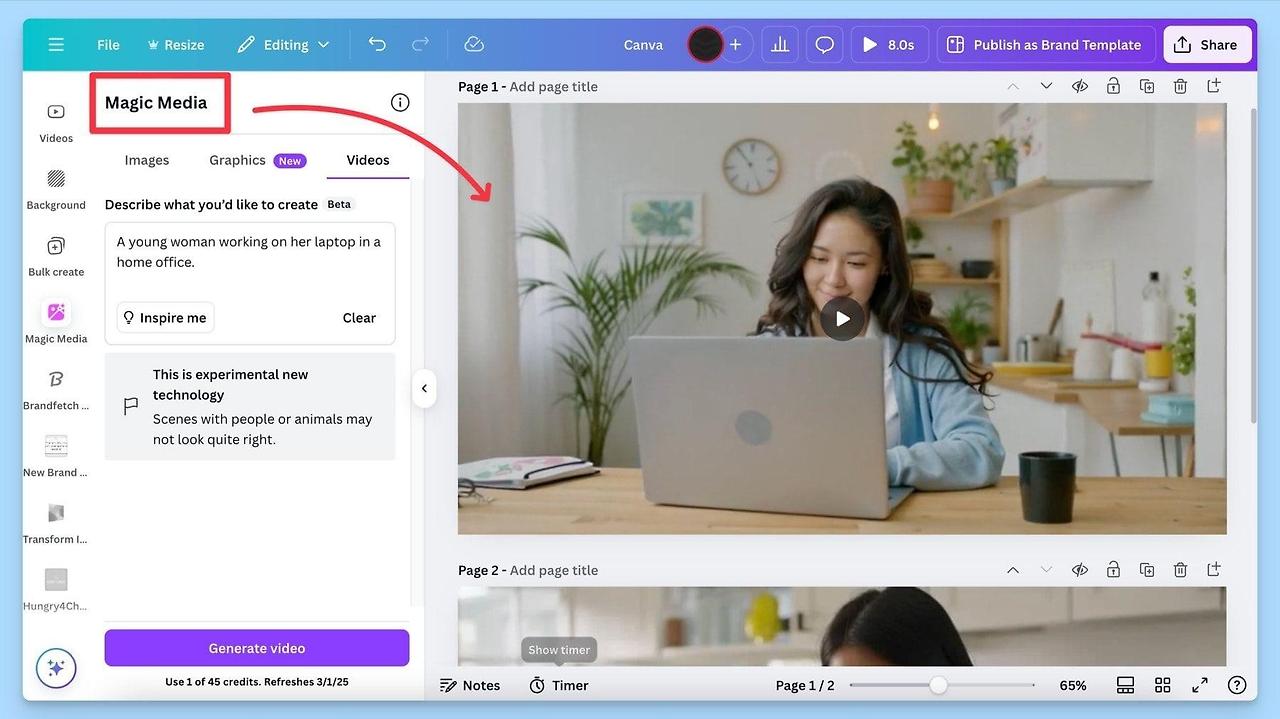
Task: Duplicate Page 1
Action: click(1147, 86)
